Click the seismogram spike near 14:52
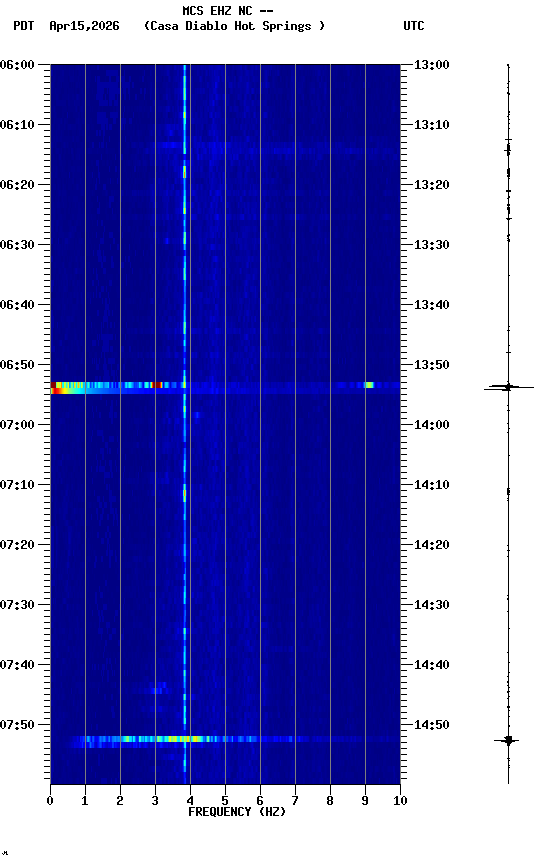Viewport: 552px width, 864px height. tap(508, 741)
